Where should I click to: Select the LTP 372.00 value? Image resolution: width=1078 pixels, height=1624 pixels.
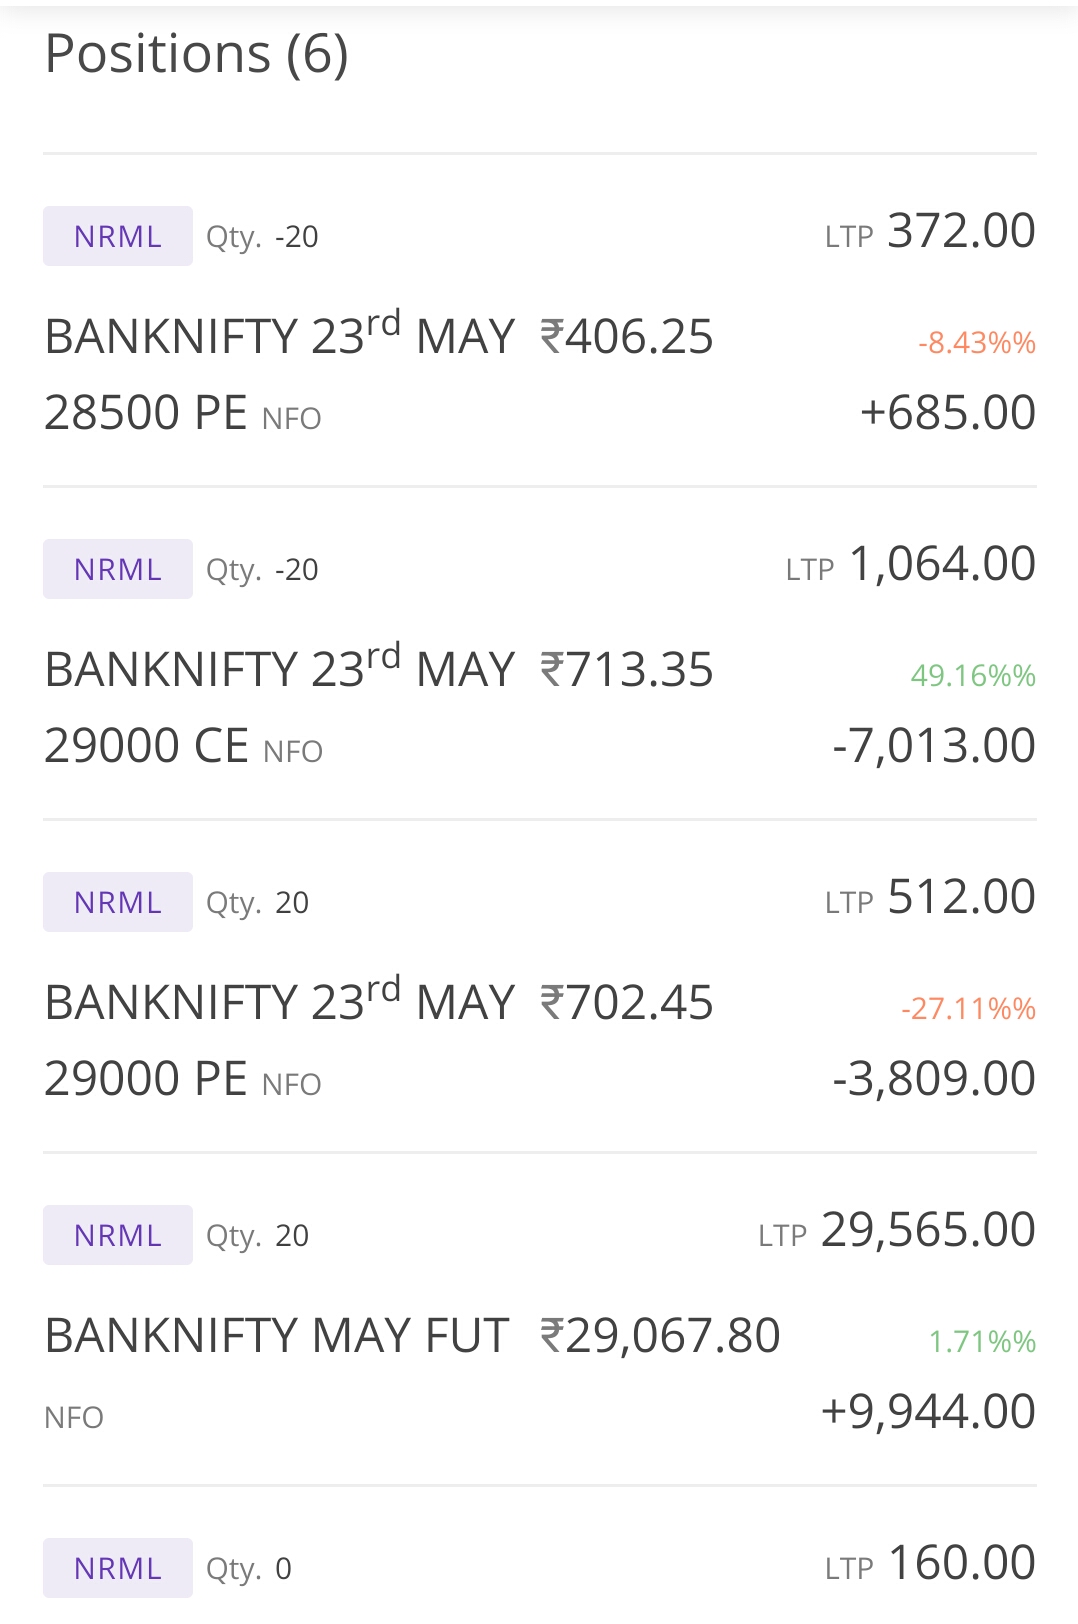click(961, 231)
